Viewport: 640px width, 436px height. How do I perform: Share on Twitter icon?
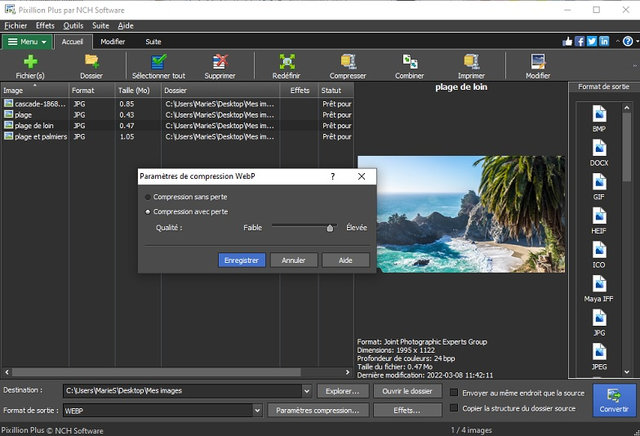click(592, 41)
